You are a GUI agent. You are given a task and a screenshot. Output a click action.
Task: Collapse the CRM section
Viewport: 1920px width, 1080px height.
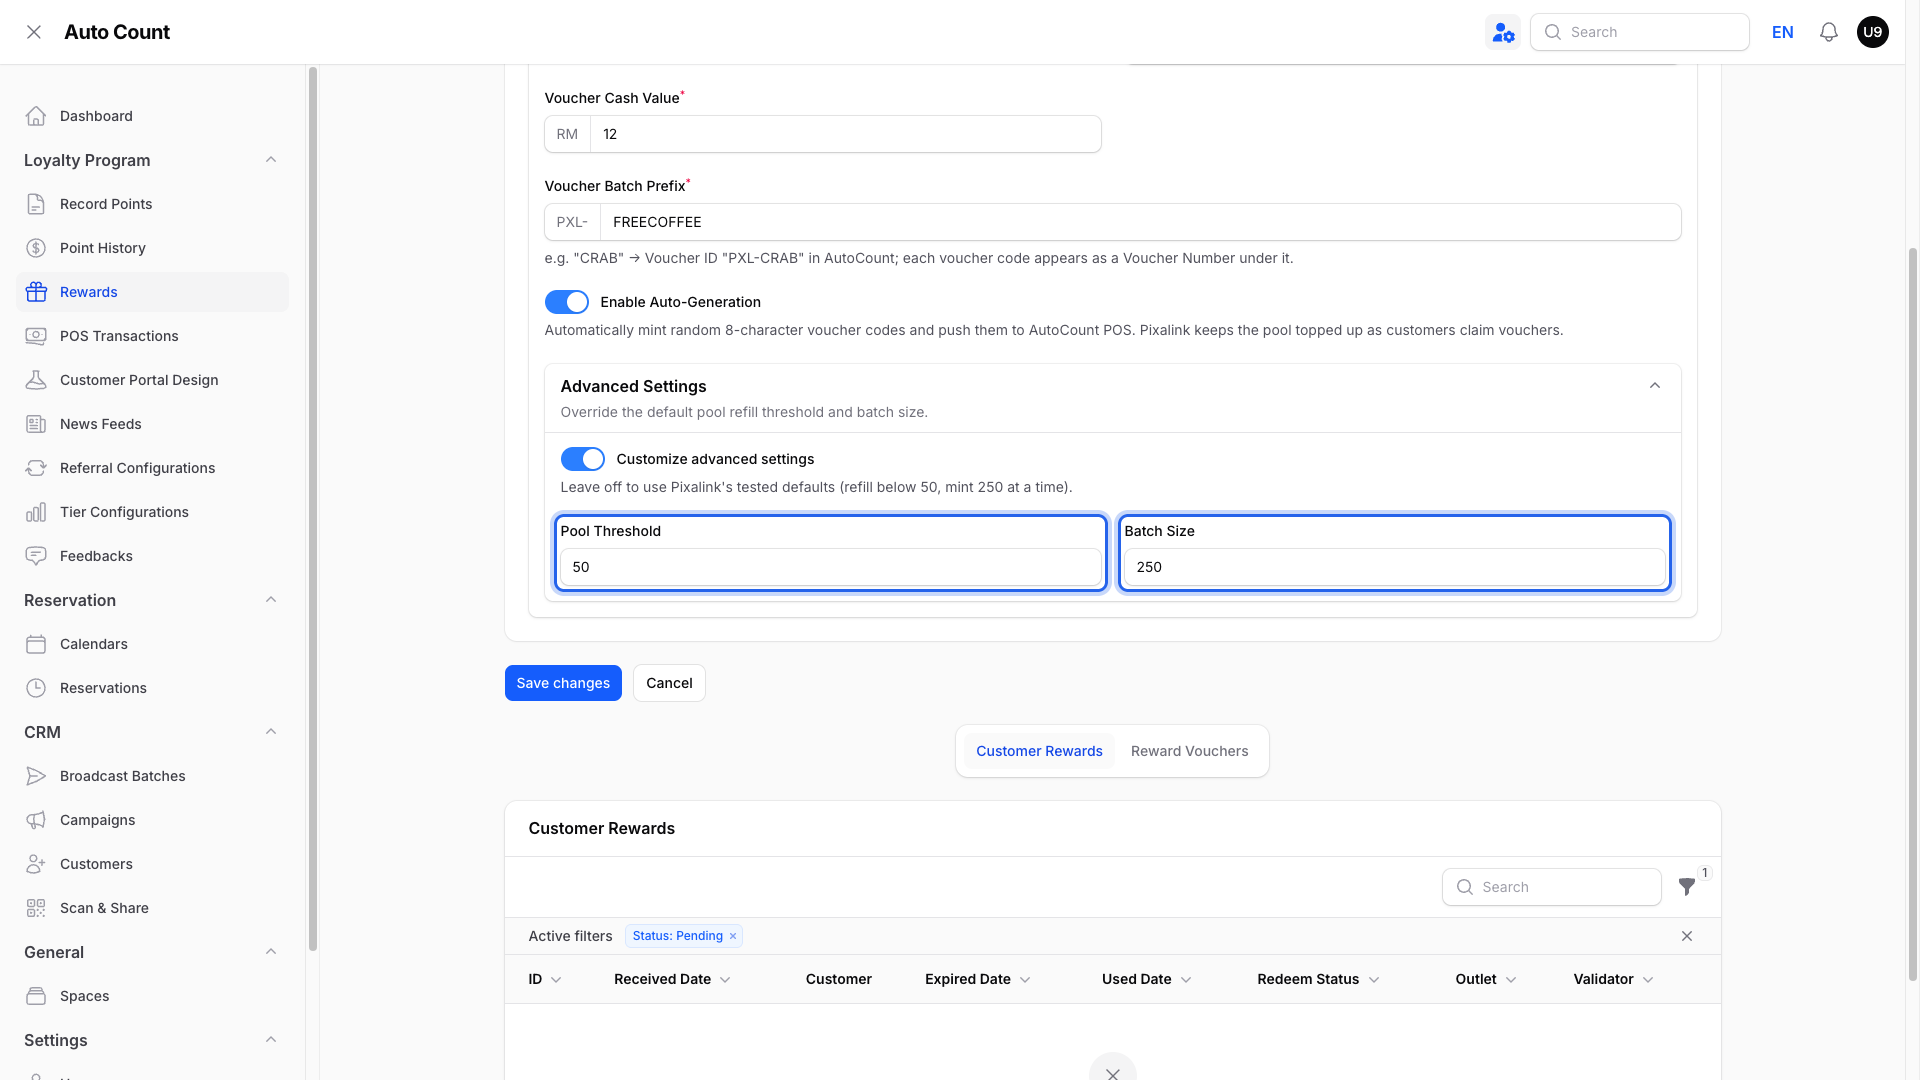[271, 732]
